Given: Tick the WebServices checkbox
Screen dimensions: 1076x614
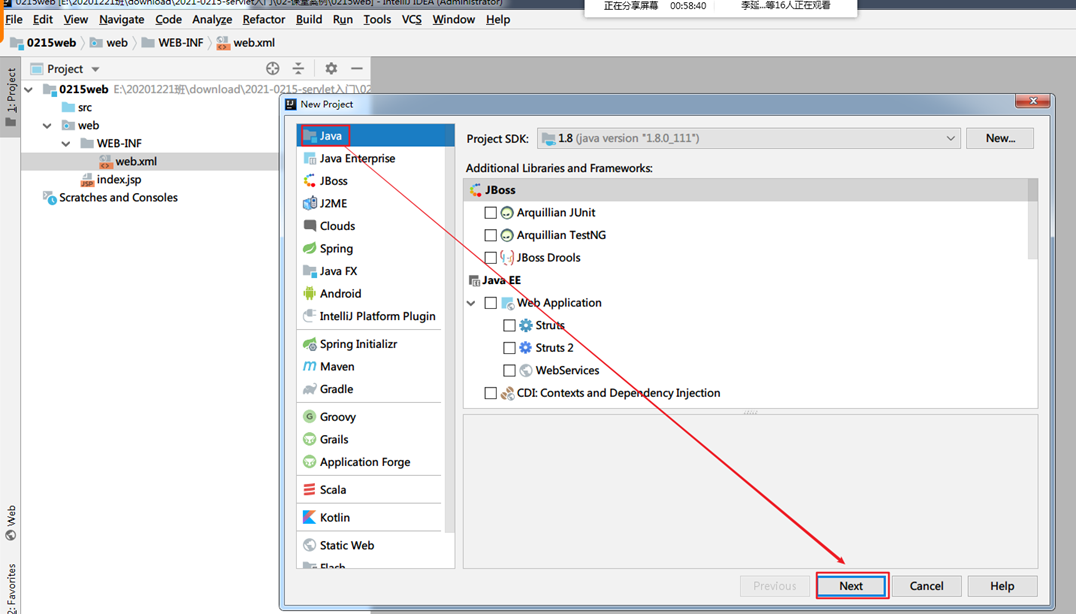Looking at the screenshot, I should click(x=509, y=370).
